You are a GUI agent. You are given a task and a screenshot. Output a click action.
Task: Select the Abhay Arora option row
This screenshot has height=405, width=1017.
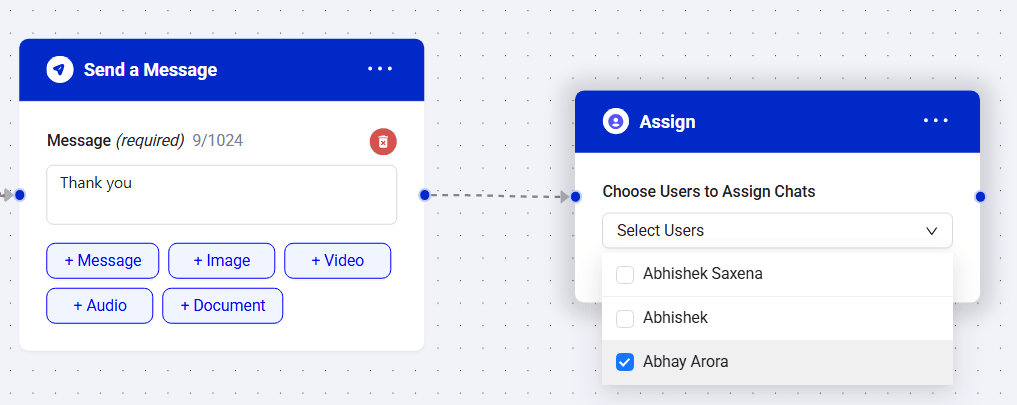click(x=777, y=362)
